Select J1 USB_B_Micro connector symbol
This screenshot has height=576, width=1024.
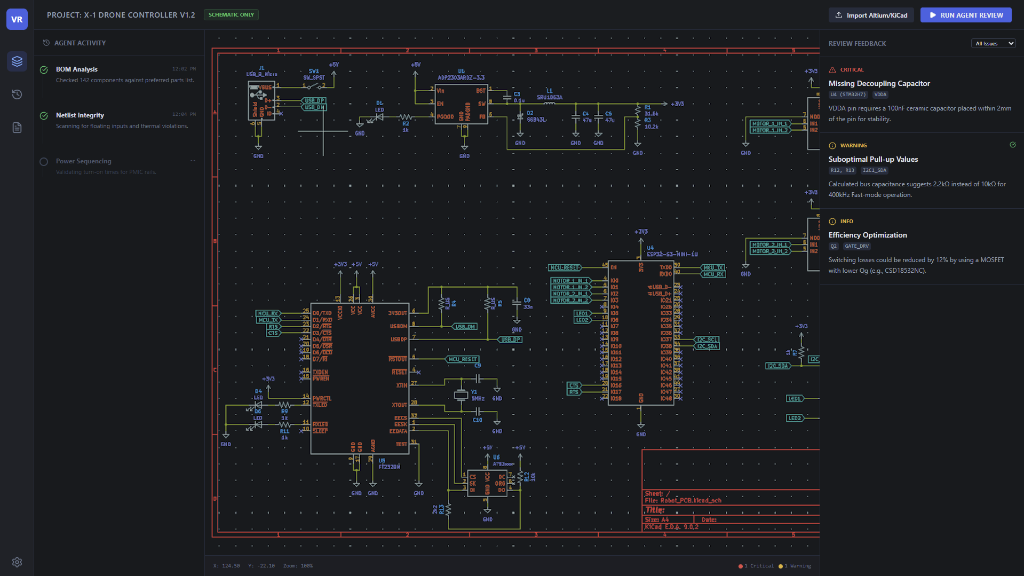click(261, 101)
